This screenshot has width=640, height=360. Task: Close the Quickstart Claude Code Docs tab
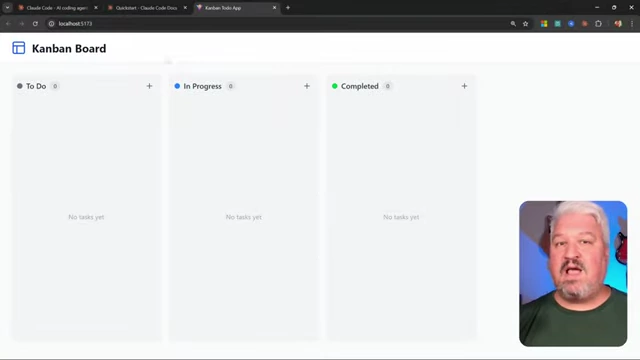point(185,8)
